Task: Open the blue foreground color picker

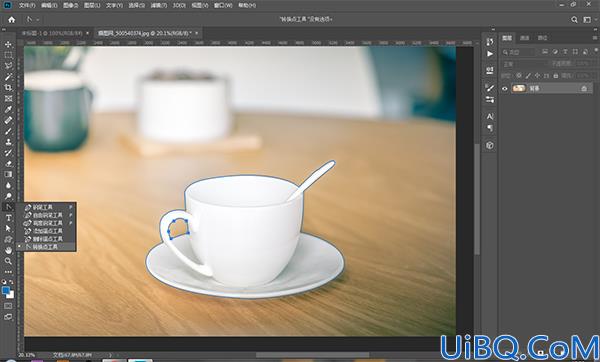Action: 5,290
